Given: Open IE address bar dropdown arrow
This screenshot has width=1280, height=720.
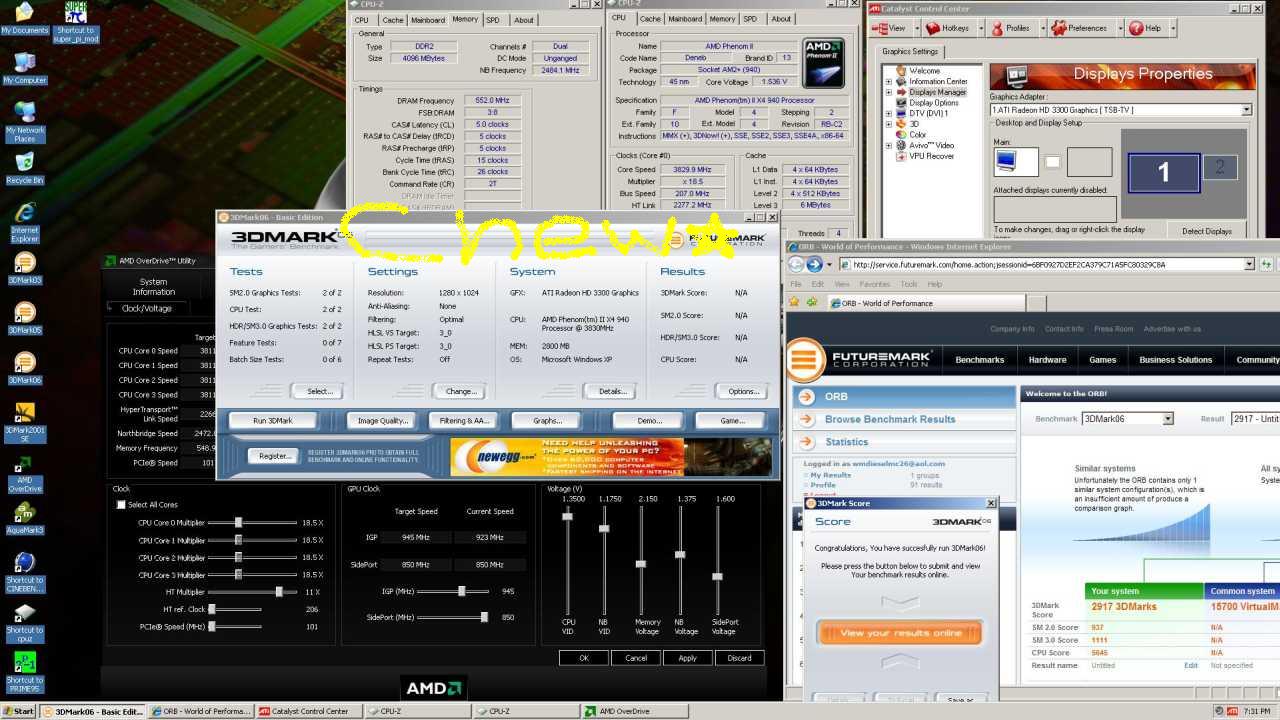Looking at the screenshot, I should coord(1249,264).
